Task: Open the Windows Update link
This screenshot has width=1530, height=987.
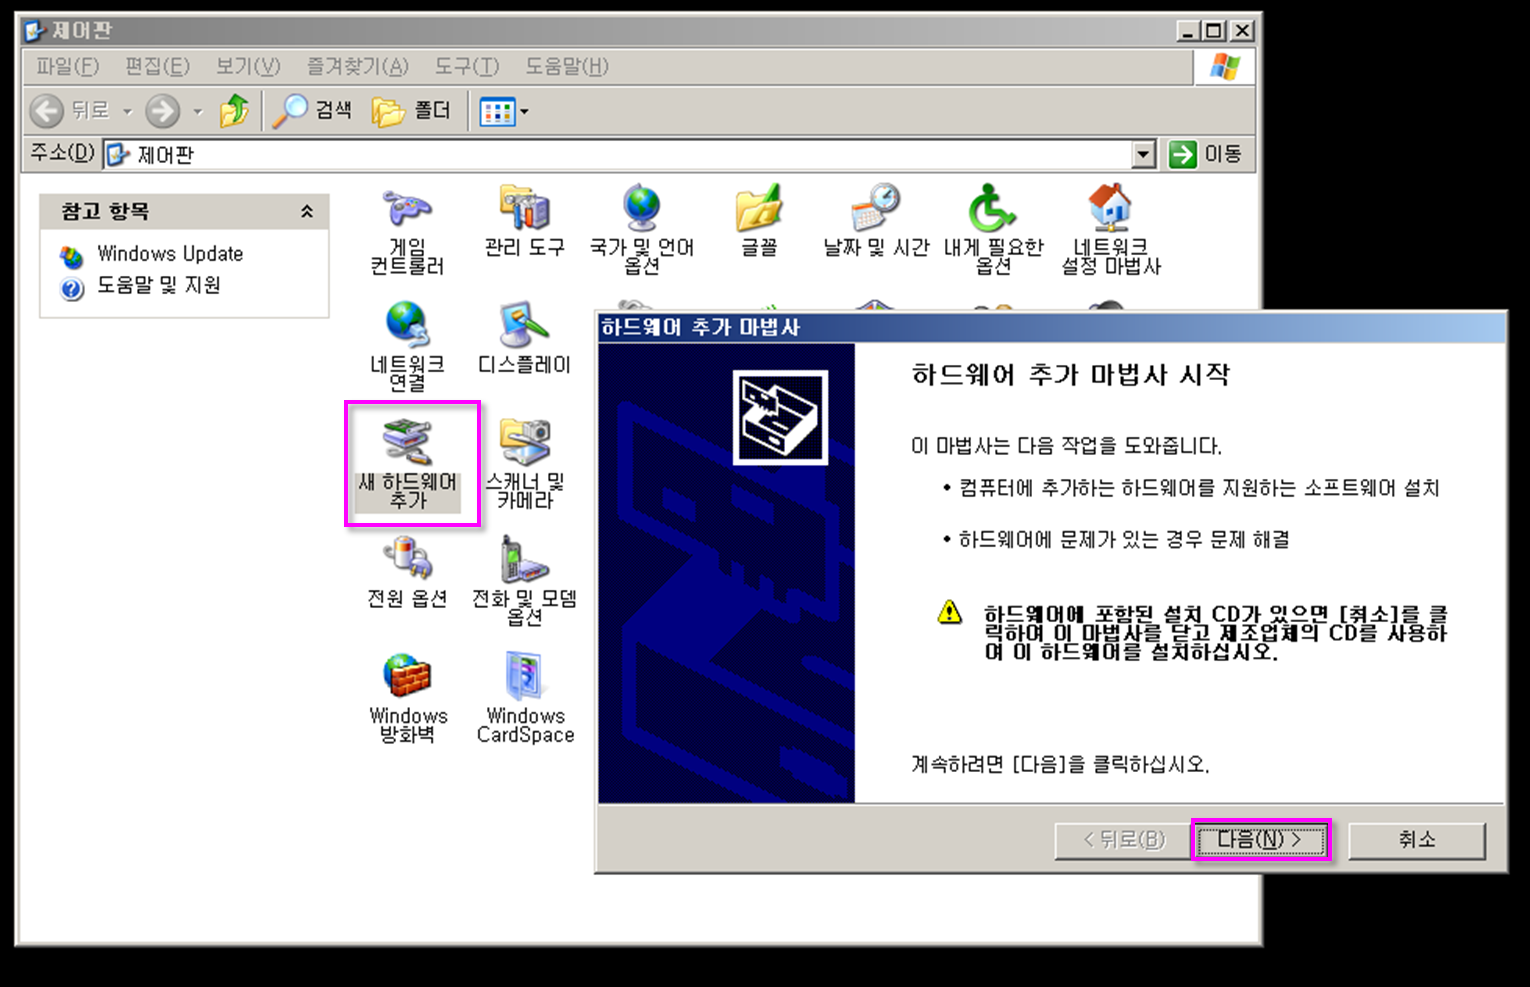Action: click(x=170, y=254)
